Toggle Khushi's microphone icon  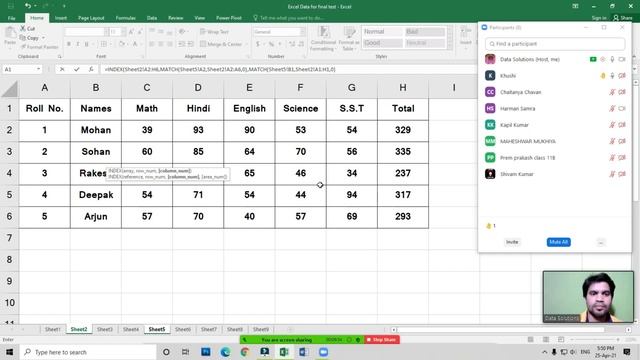[612, 76]
